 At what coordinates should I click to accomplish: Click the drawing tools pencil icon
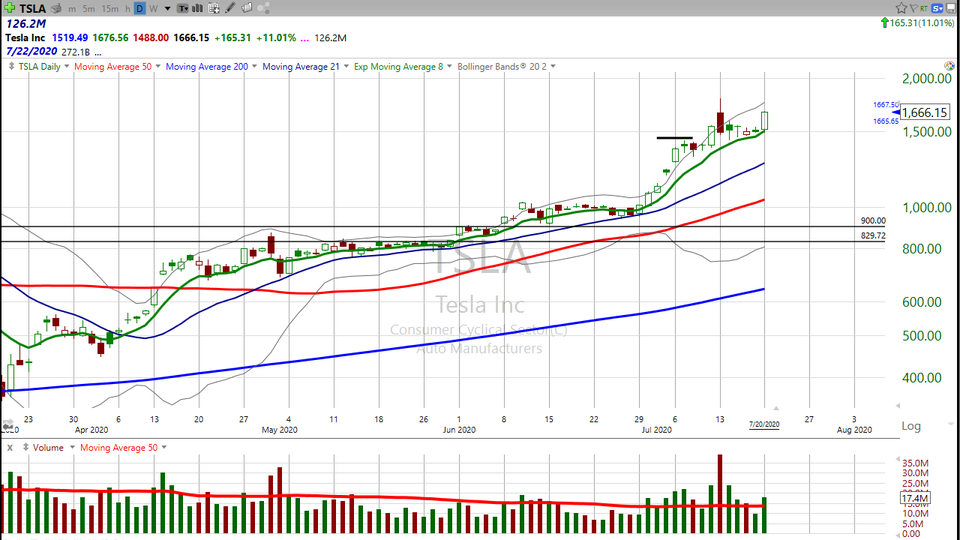[231, 8]
